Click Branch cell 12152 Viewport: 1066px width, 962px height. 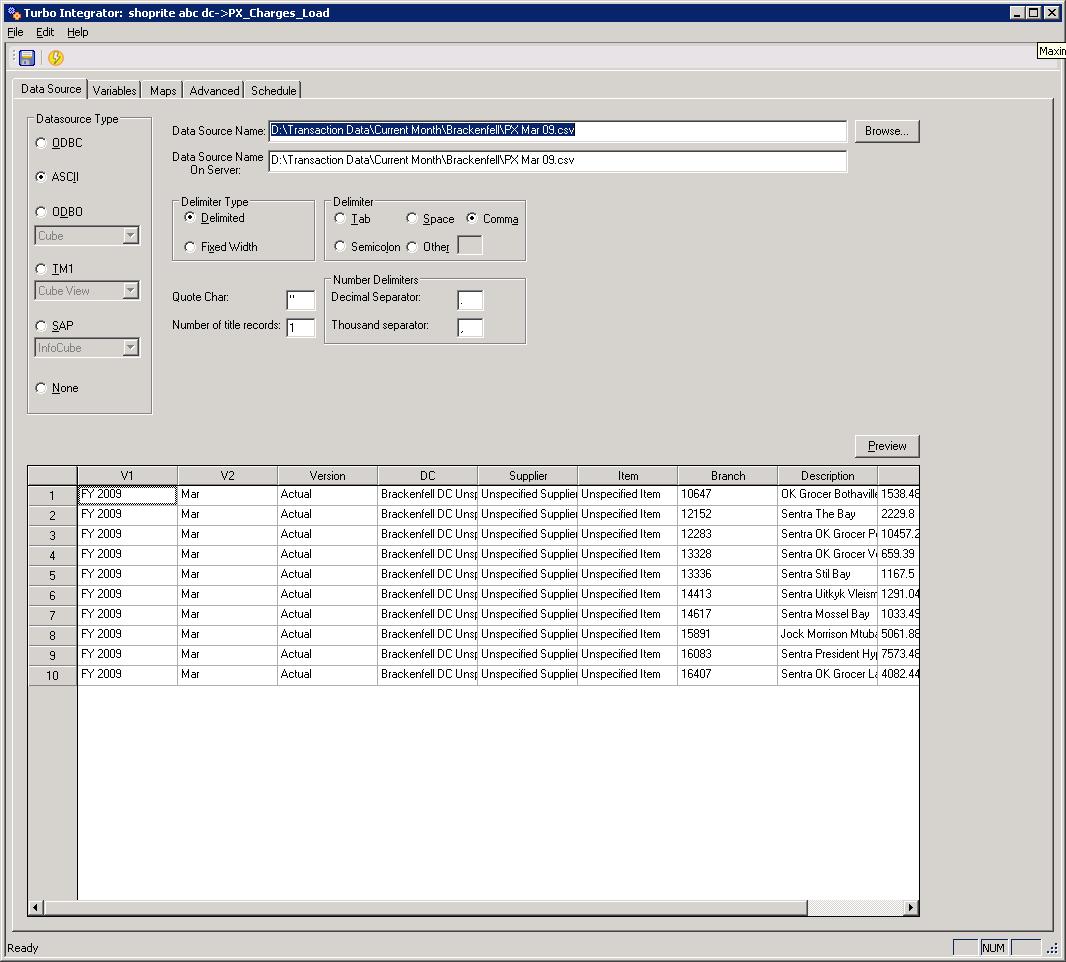click(727, 514)
